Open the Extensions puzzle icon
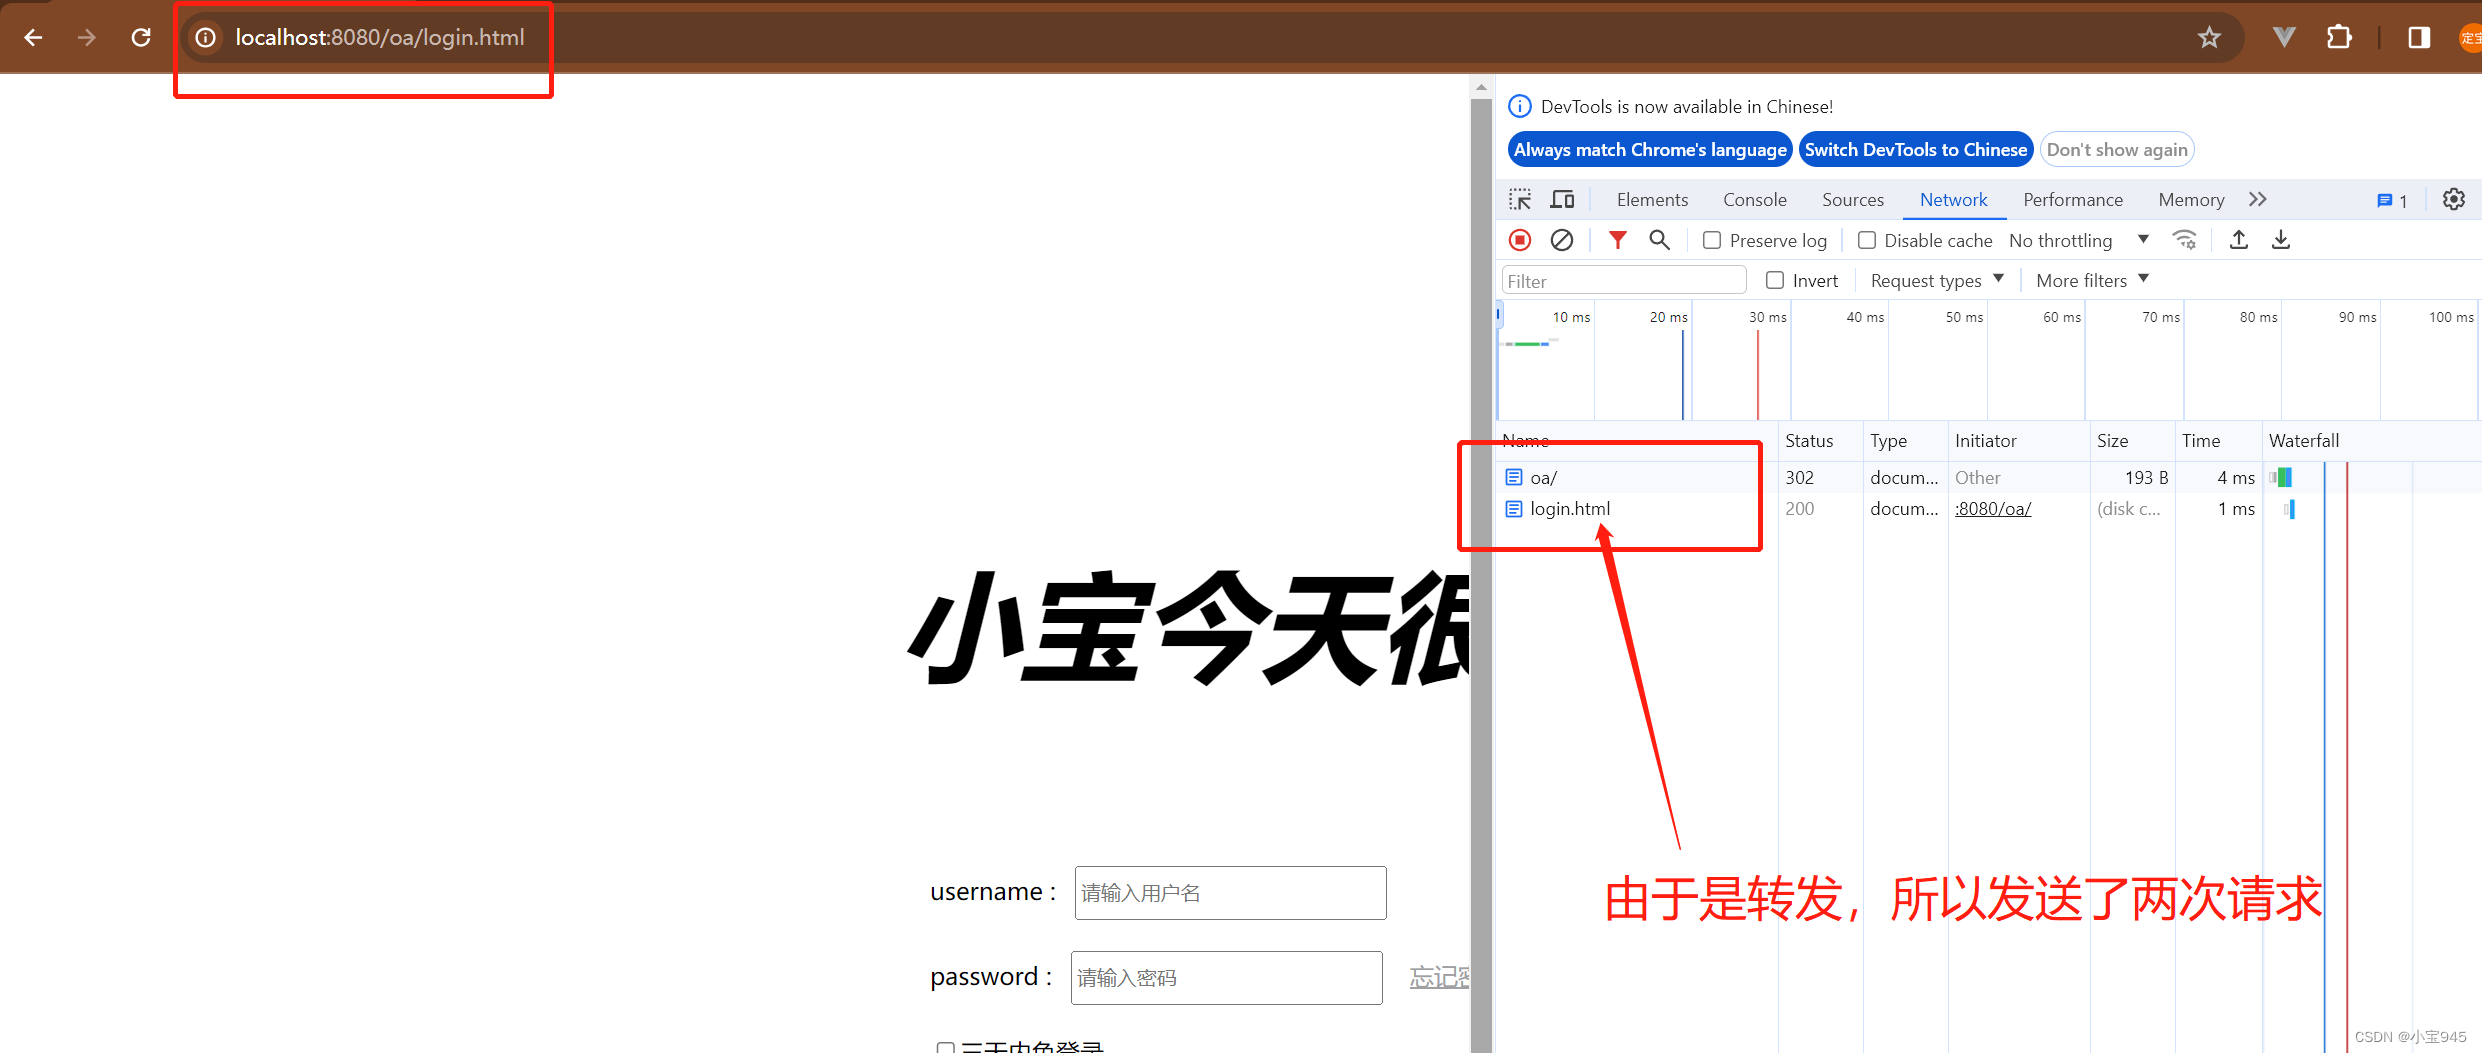Image resolution: width=2482 pixels, height=1053 pixels. (2339, 38)
